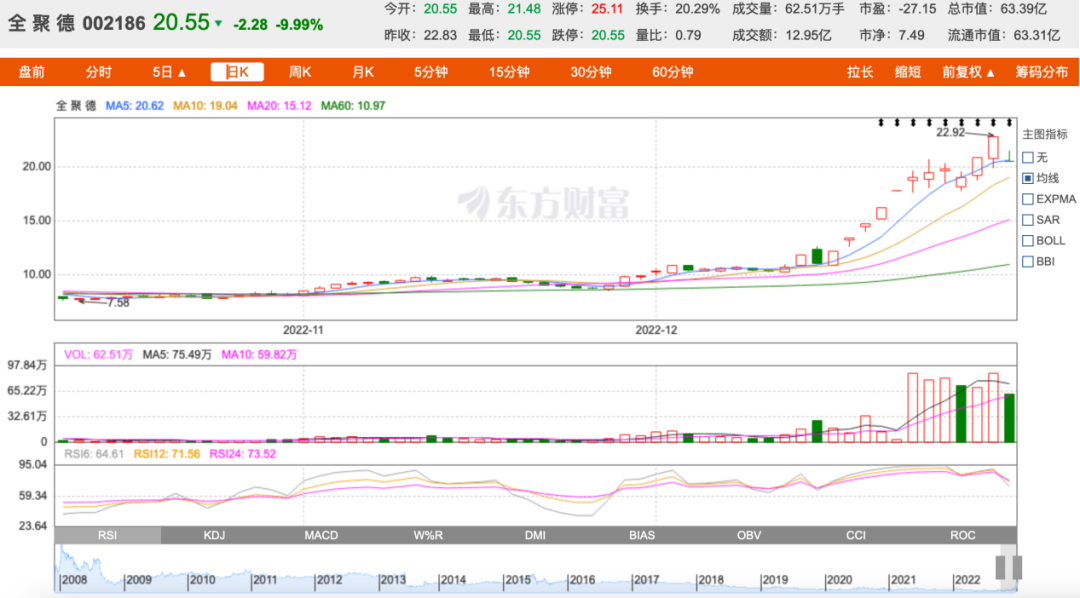Tick the BOLL checkbox

1028,240
